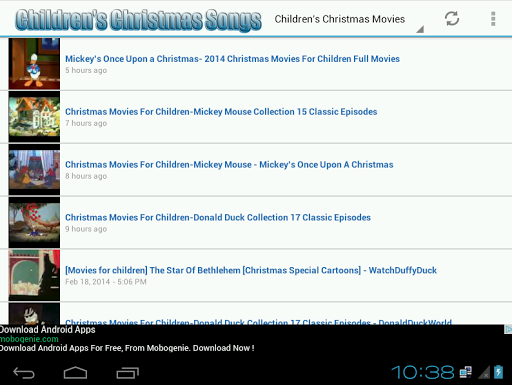Tap the AdChoices icon on the ad banner
Screen dimensions: 512x385
(x=508, y=329)
